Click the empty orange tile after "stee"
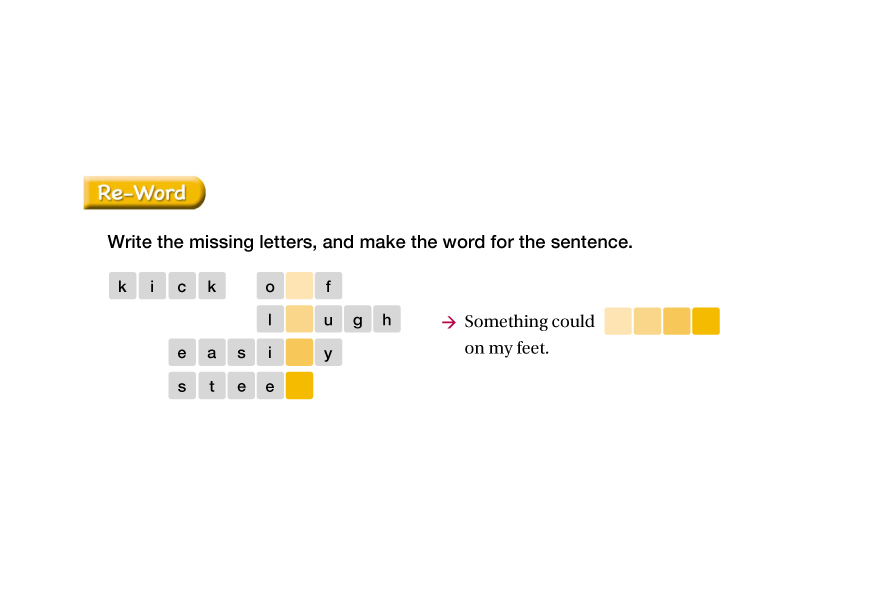Viewport: 873px width, 612px height. (299, 385)
